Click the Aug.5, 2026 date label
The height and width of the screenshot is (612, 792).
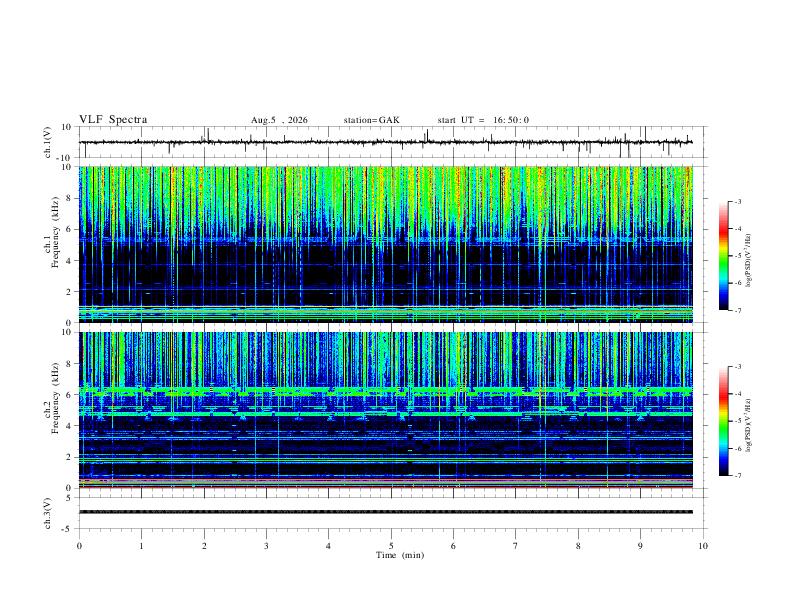279,120
